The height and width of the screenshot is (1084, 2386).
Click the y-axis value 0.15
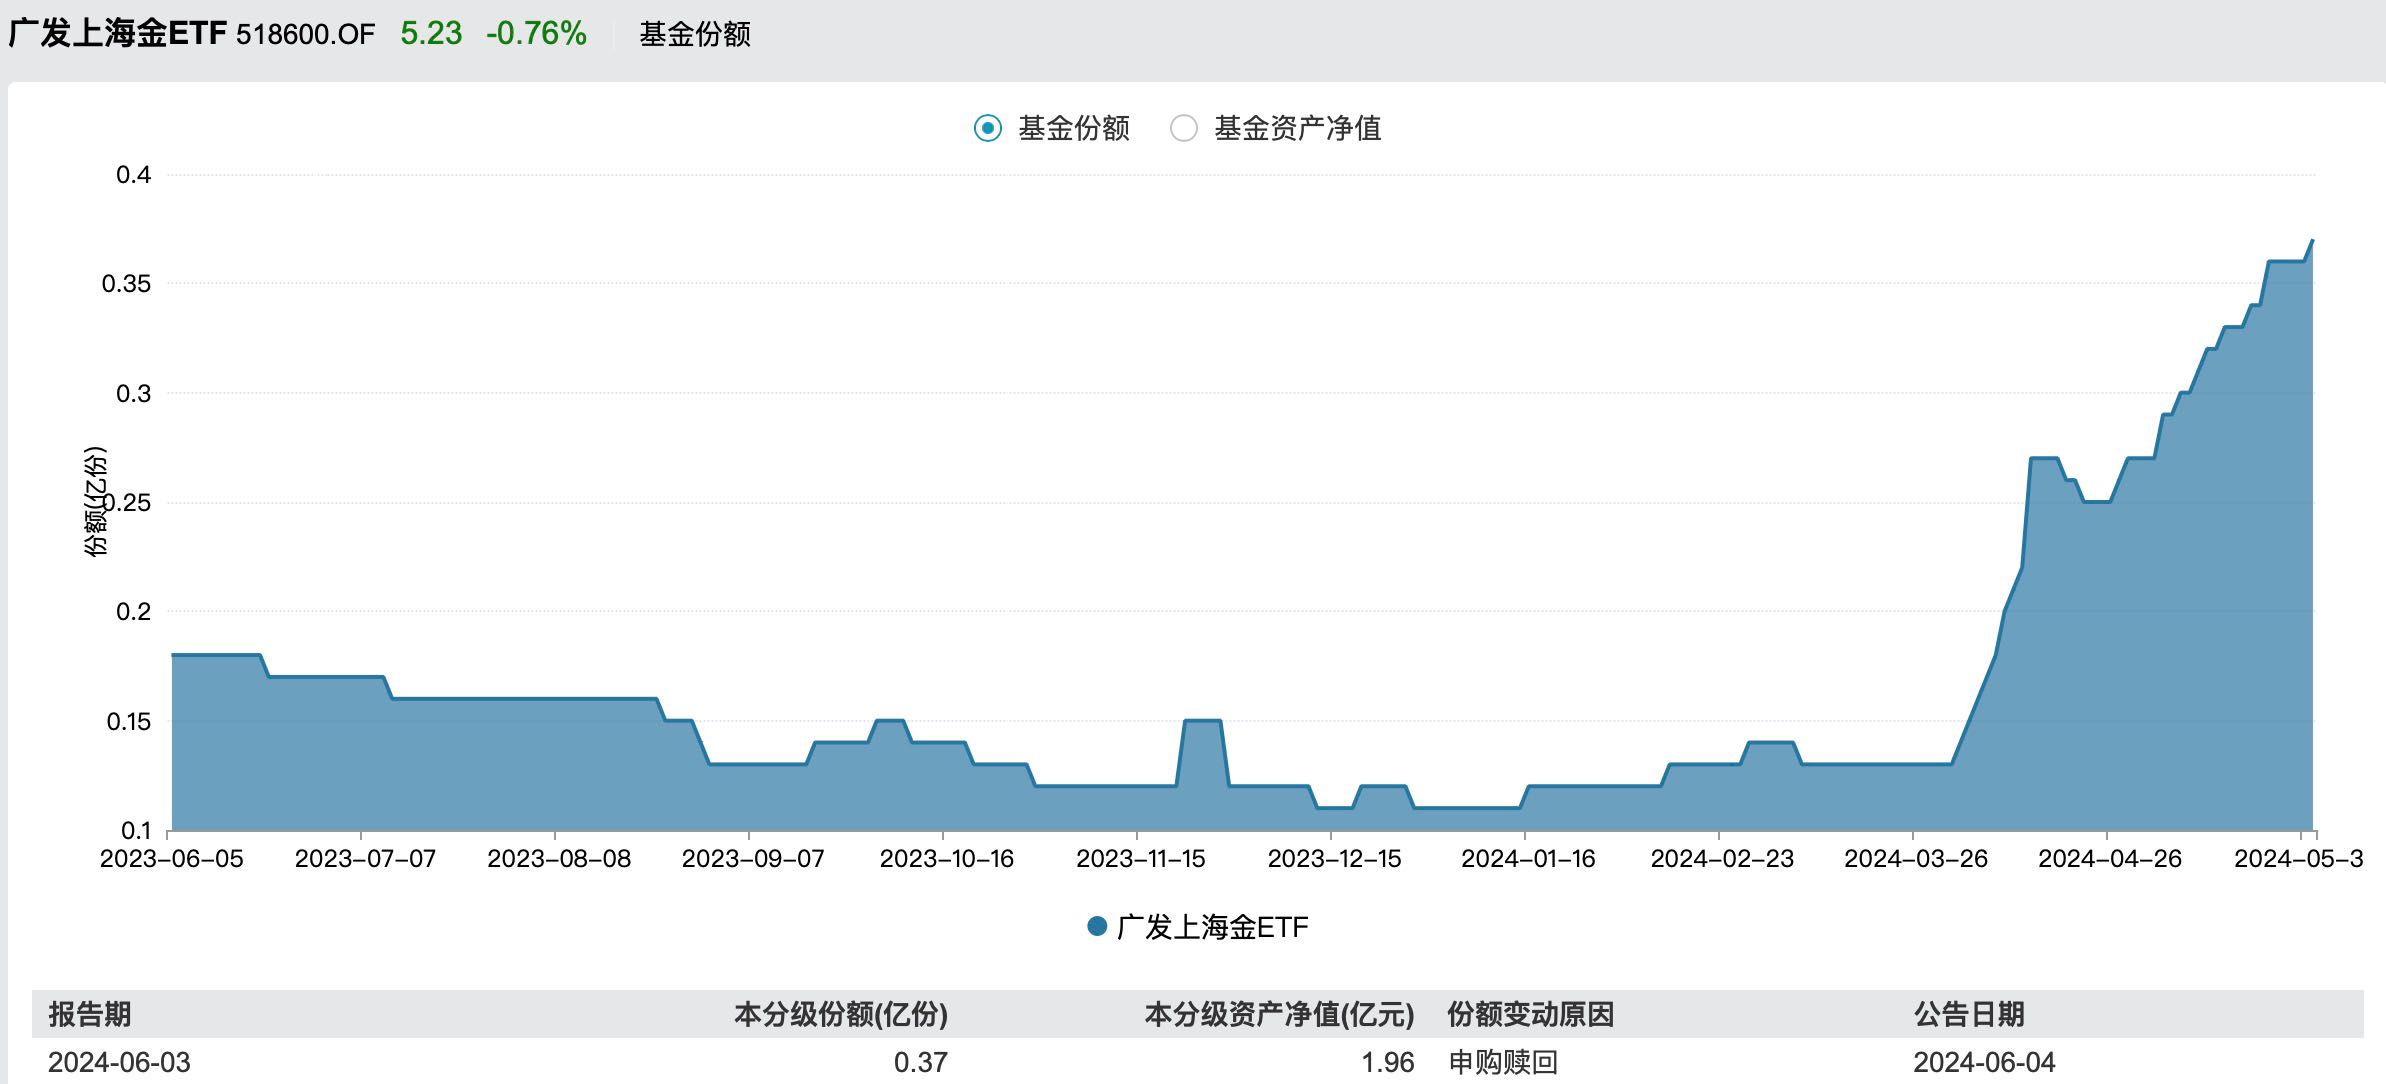[128, 721]
